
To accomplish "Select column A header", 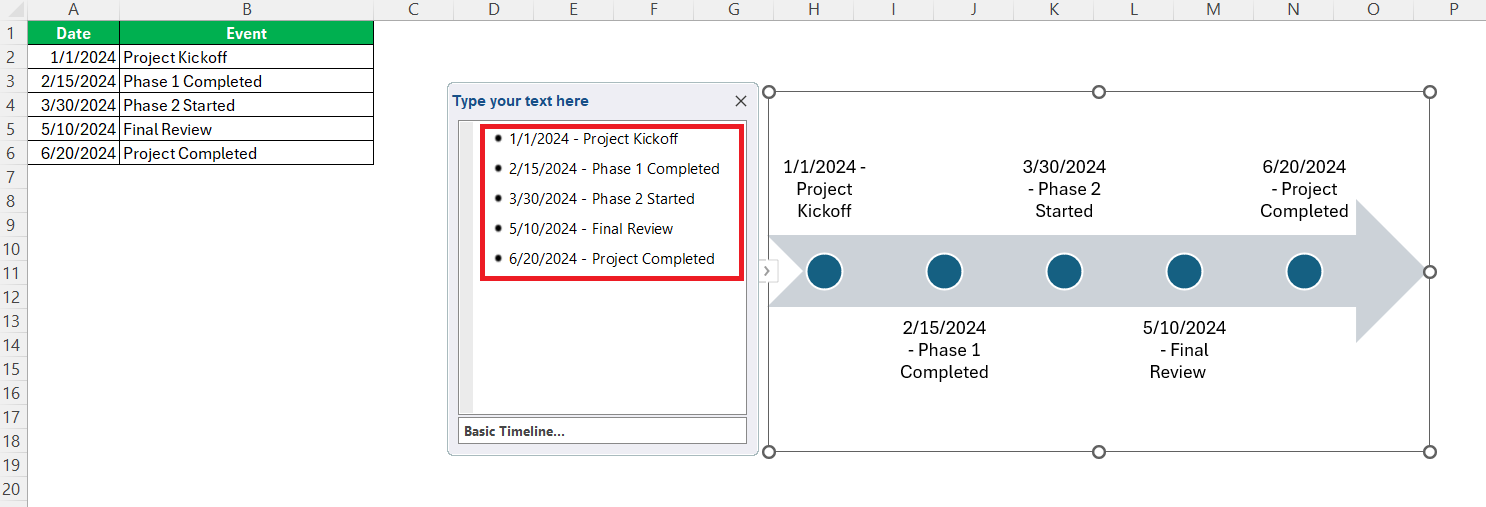I will [73, 9].
